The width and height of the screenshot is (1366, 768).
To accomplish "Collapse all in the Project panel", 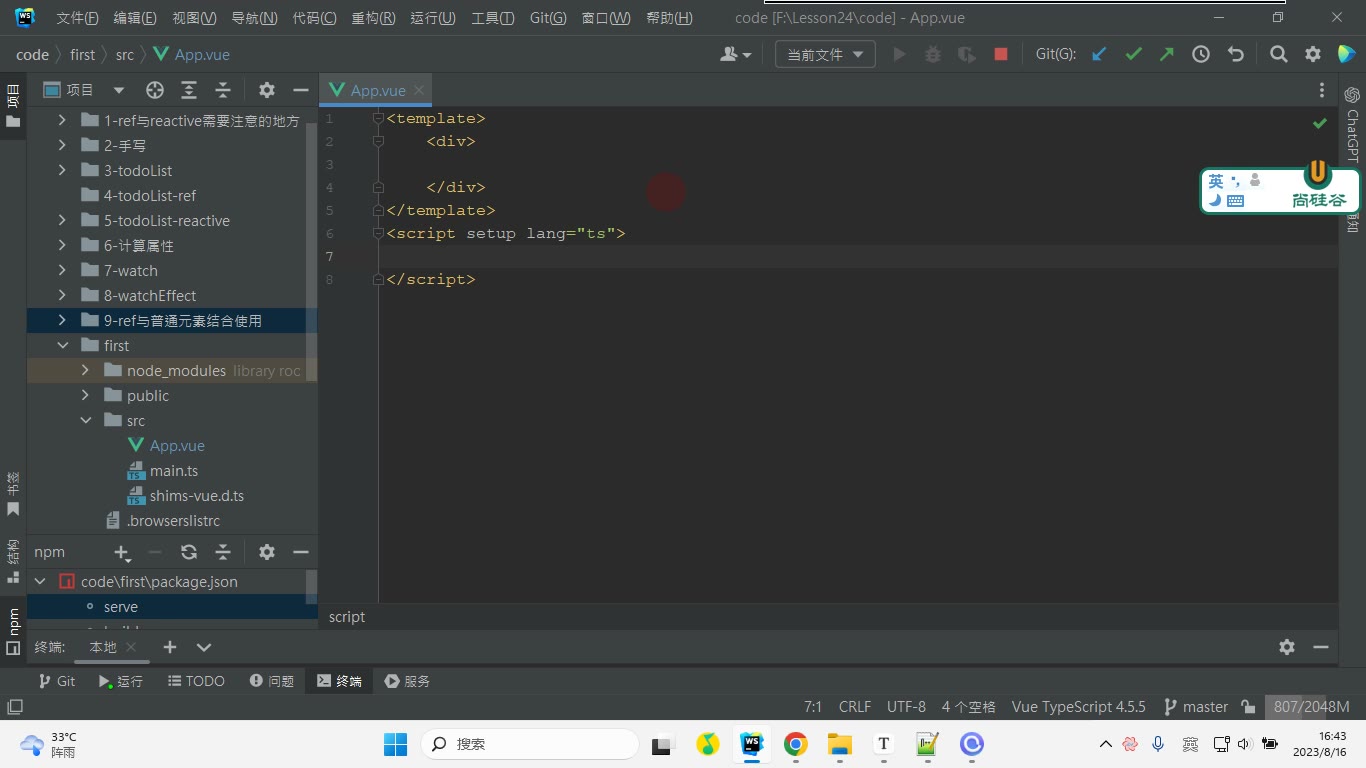I will [223, 90].
